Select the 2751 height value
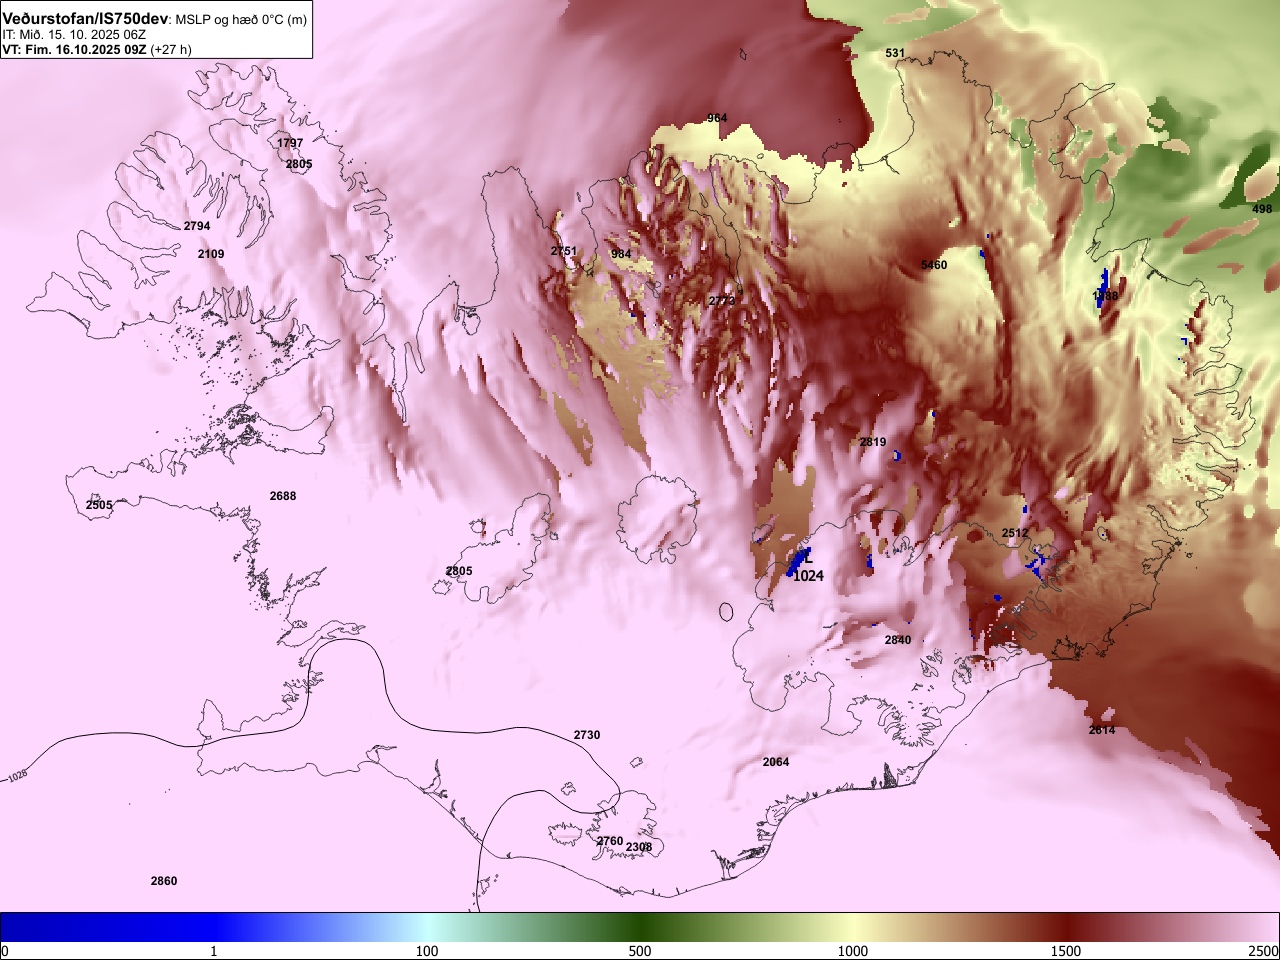 click(564, 251)
